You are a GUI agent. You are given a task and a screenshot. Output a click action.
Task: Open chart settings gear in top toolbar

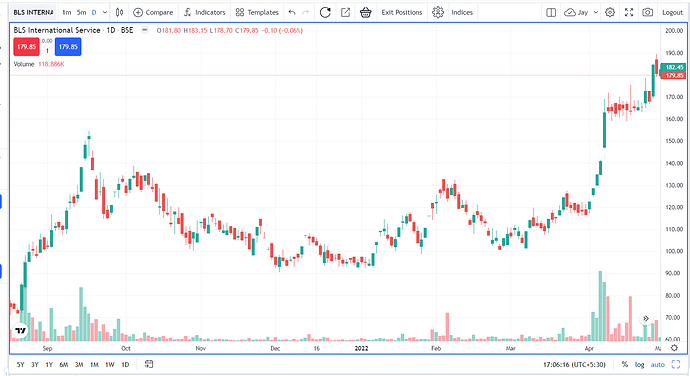click(x=610, y=12)
